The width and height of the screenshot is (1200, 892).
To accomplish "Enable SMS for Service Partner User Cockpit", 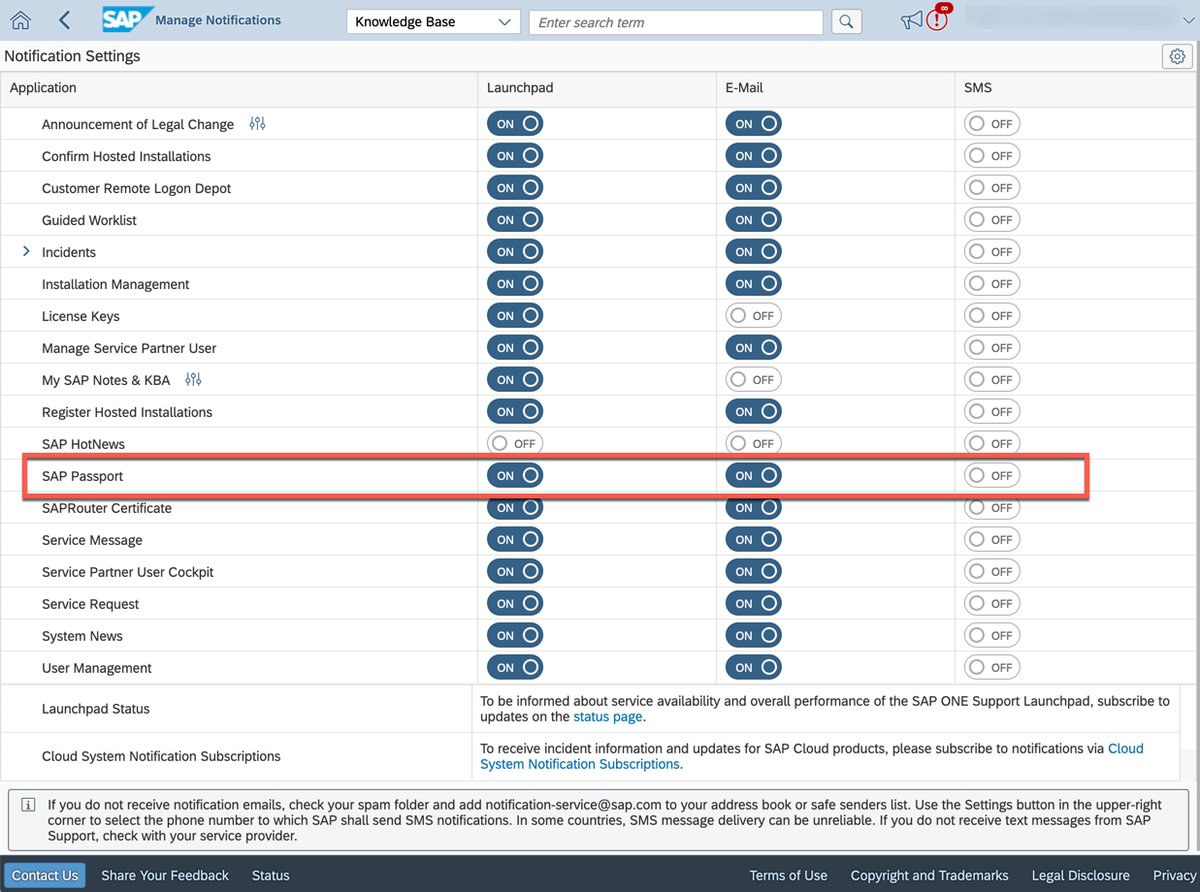I will (x=992, y=572).
